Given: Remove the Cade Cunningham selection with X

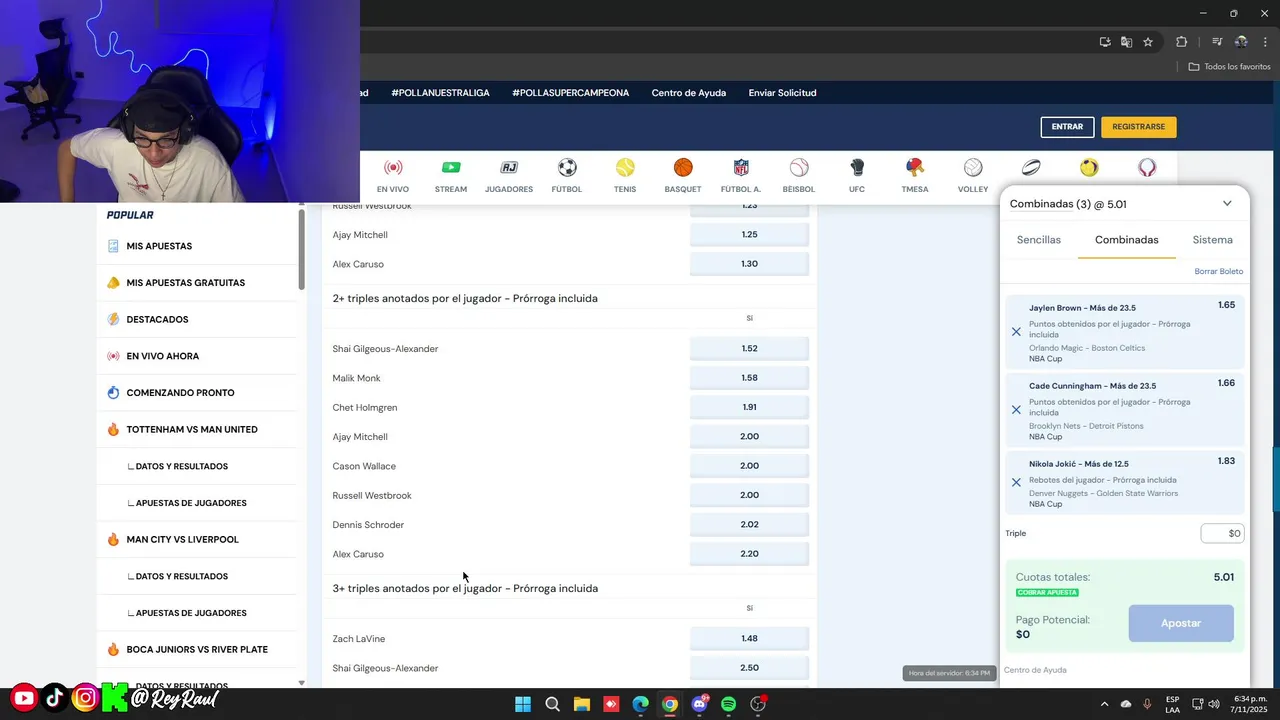Looking at the screenshot, I should click(x=1016, y=410).
